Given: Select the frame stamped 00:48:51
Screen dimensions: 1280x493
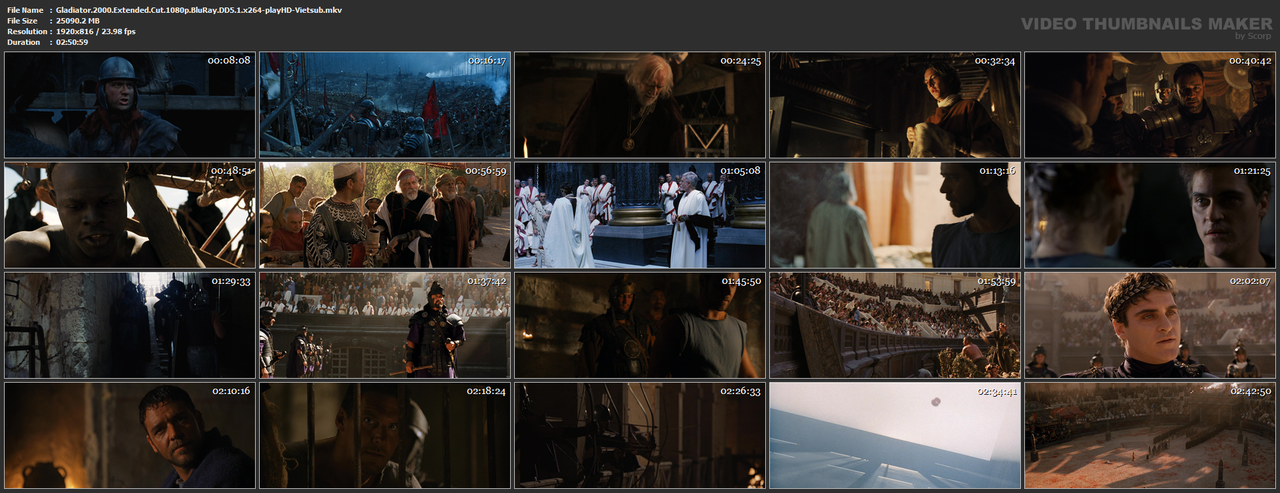Looking at the screenshot, I should click(x=130, y=215).
